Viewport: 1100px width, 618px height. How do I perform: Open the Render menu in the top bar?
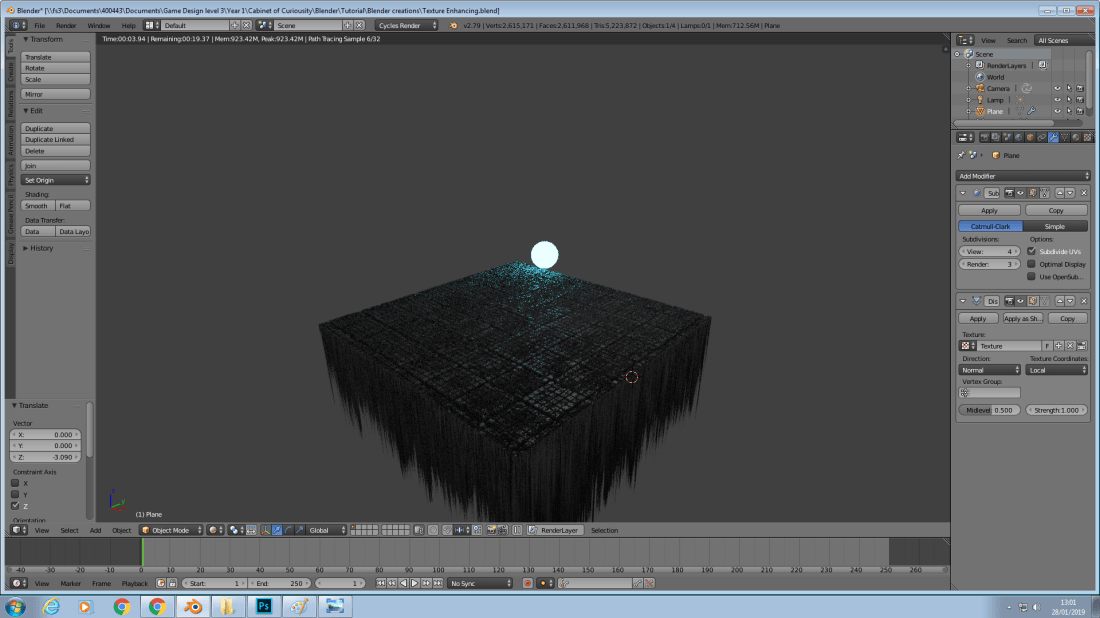(x=65, y=25)
